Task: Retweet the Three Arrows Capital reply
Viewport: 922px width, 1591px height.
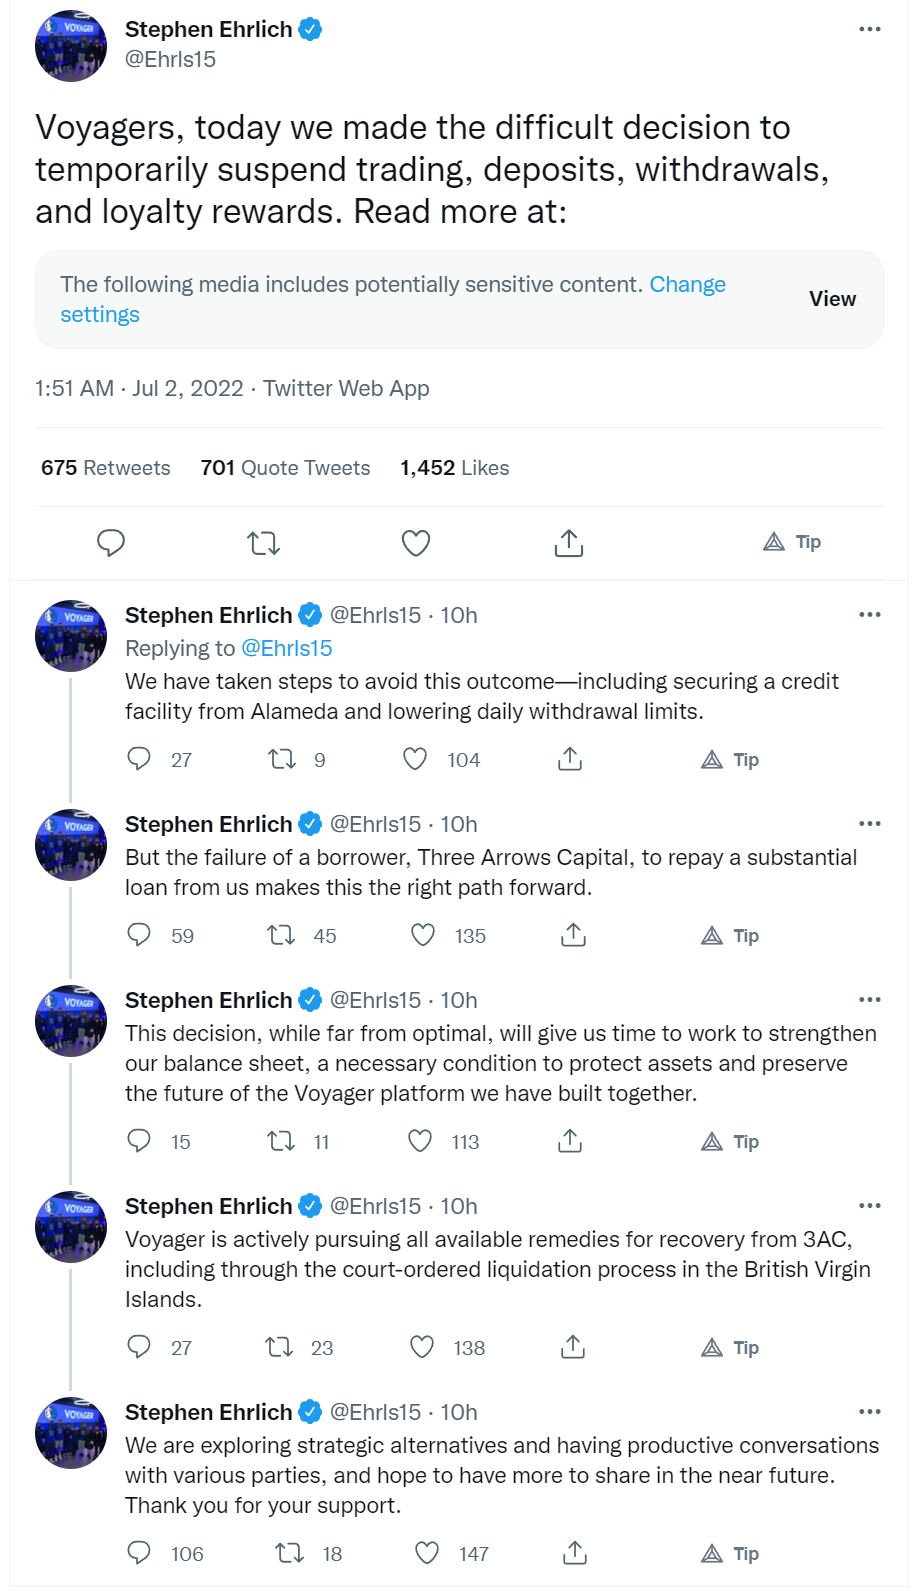Action: [x=281, y=935]
